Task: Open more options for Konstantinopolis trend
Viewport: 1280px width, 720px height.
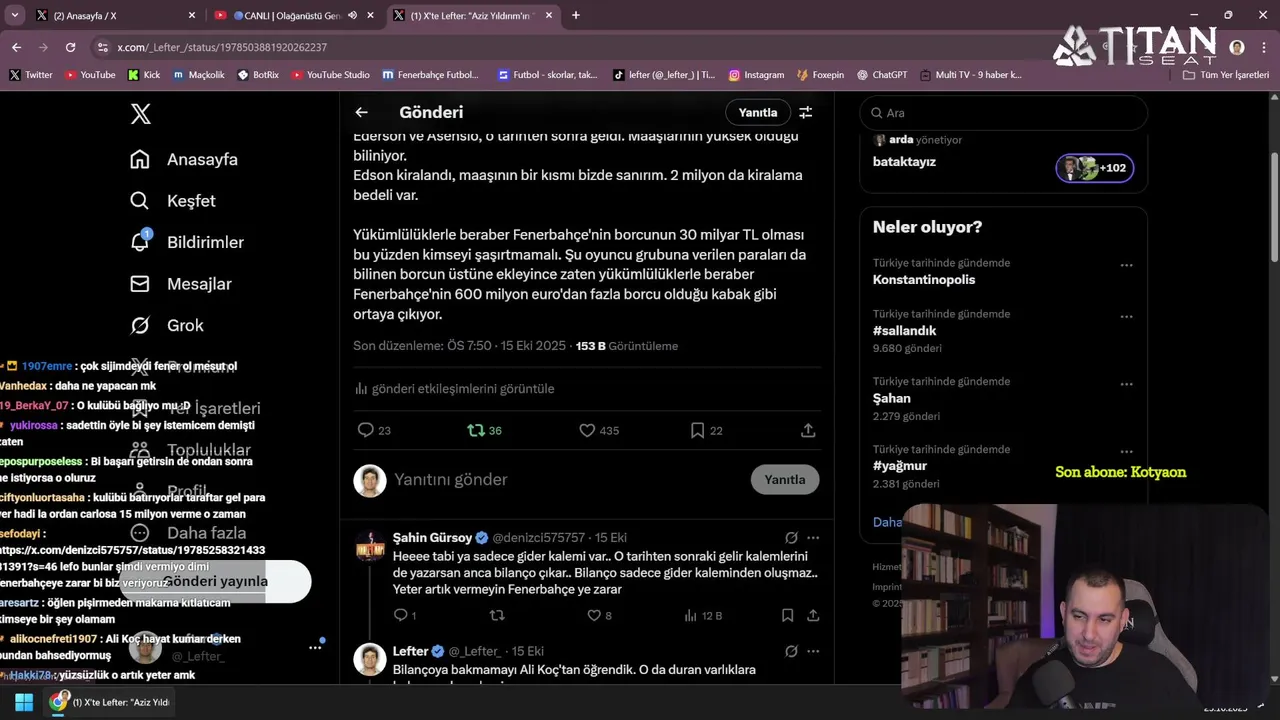Action: pos(1126,266)
